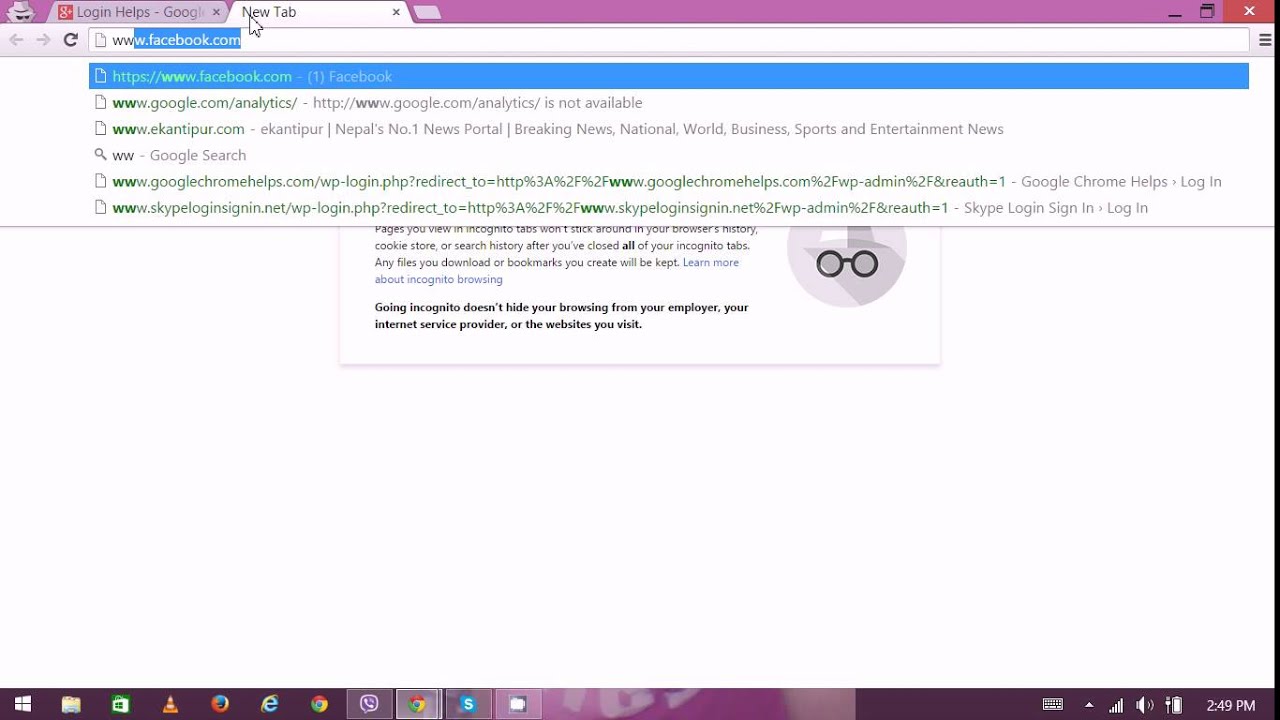Image resolution: width=1280 pixels, height=720 pixels.
Task: Click the last white app icon after Skype
Action: (517, 704)
